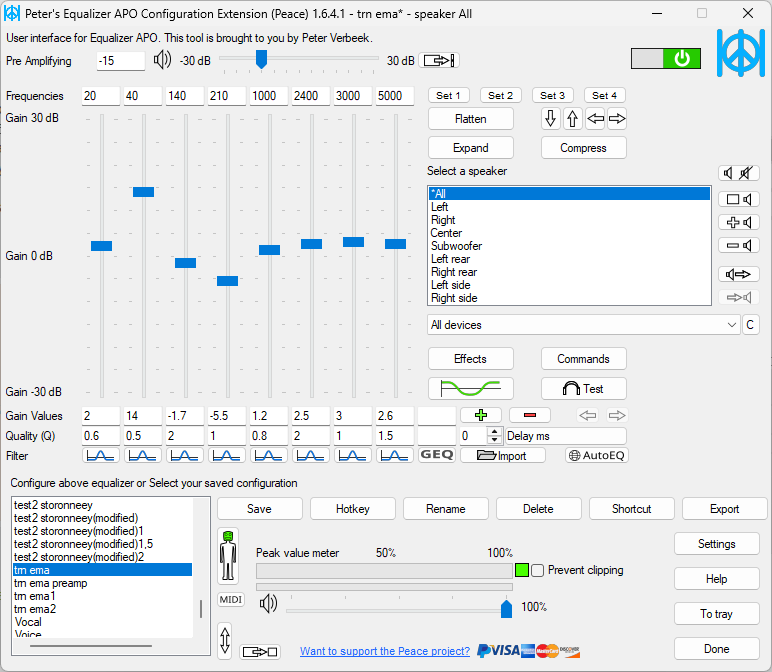Screen dimensions: 772x672
Task: Click the shift gains up arrow
Action: [572, 119]
